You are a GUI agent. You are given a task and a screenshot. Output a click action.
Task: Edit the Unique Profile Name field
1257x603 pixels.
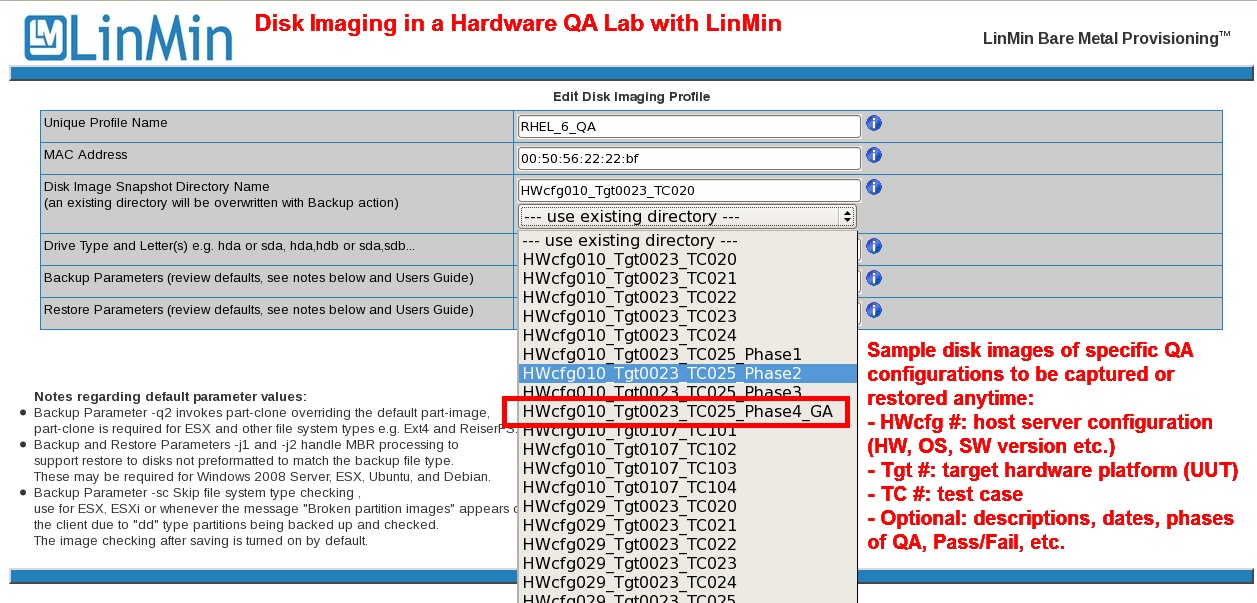[x=689, y=126]
